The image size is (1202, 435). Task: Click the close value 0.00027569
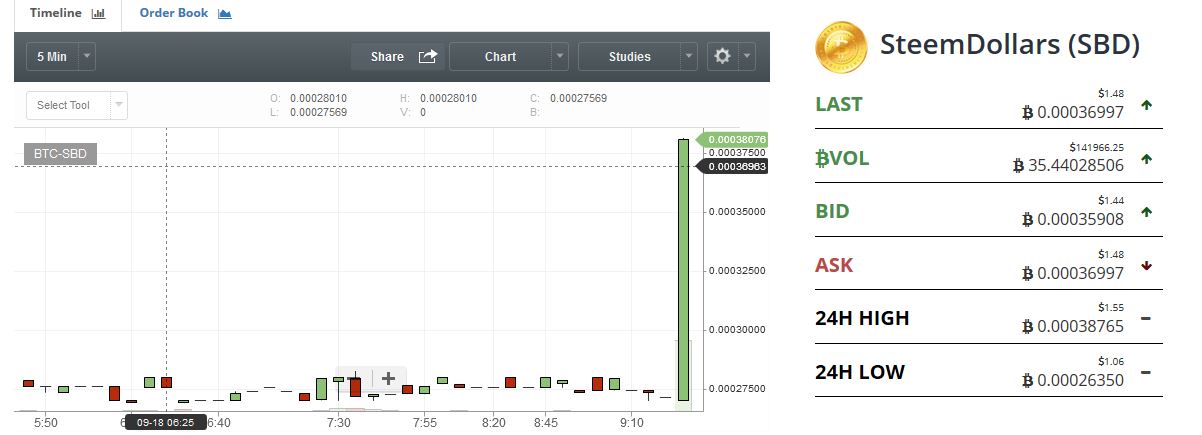pos(578,98)
